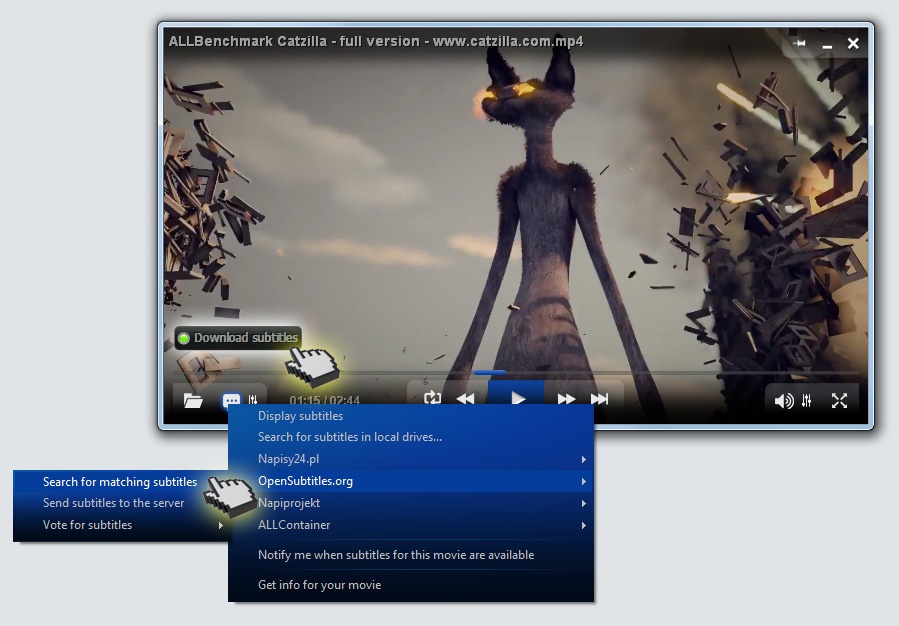This screenshot has width=899, height=626.
Task: Expand arrow next to Napisy24.pl
Action: (584, 460)
